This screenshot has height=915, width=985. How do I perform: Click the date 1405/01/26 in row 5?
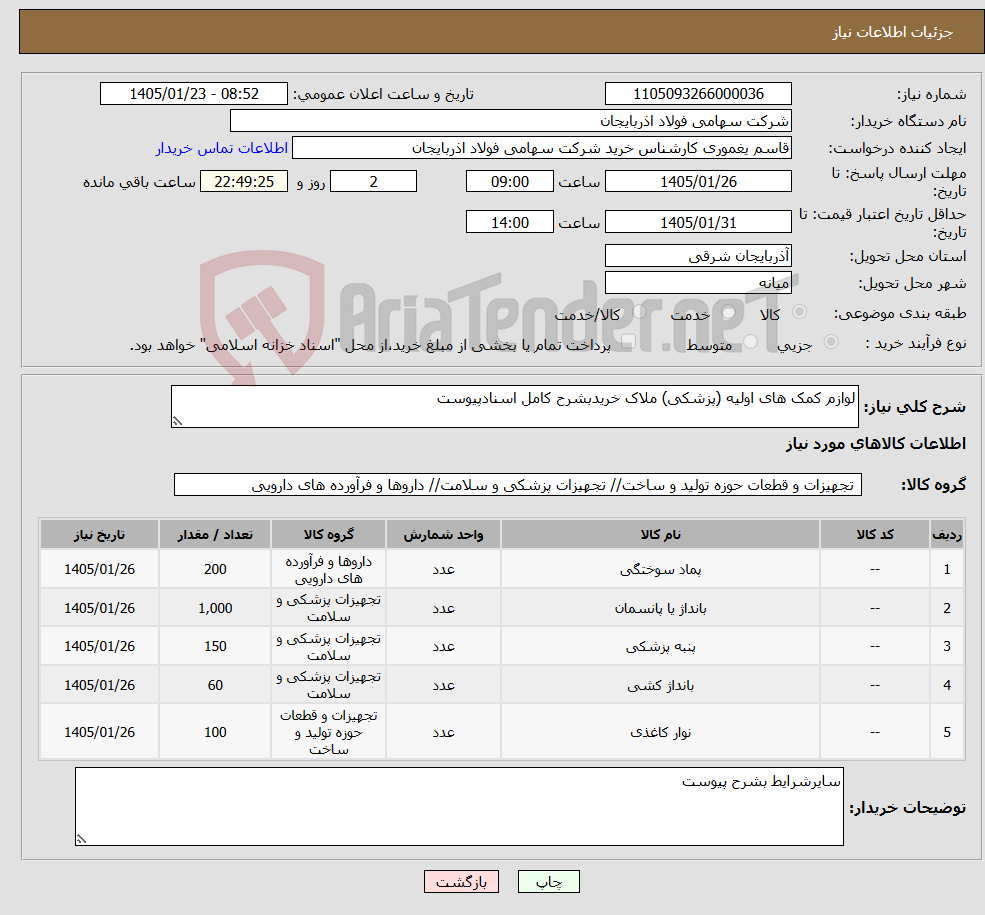pos(99,732)
